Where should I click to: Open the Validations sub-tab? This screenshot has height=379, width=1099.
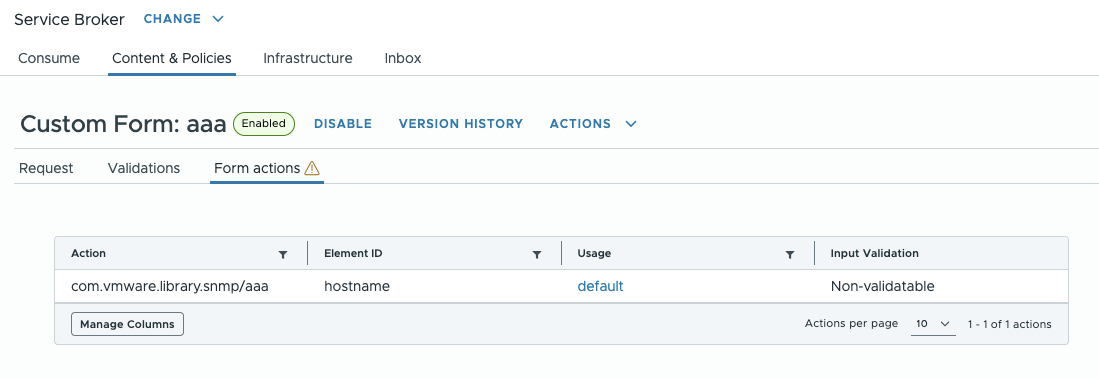144,168
